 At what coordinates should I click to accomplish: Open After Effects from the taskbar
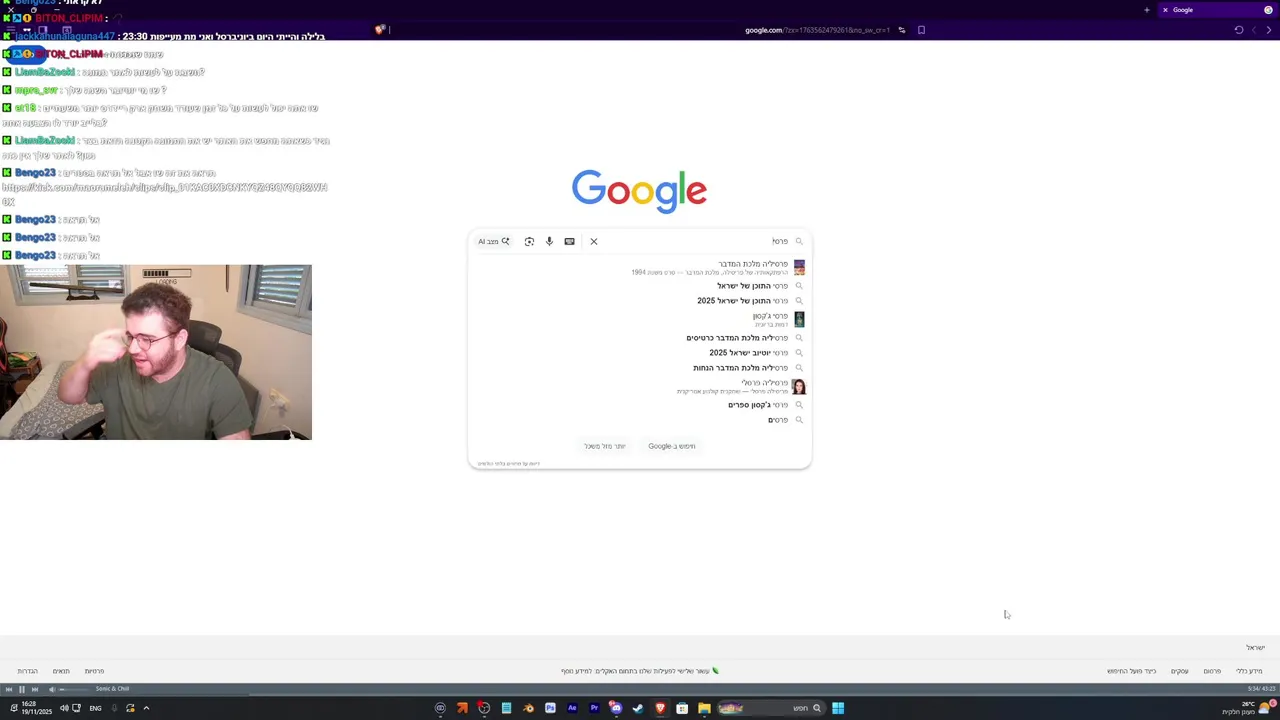tap(572, 708)
